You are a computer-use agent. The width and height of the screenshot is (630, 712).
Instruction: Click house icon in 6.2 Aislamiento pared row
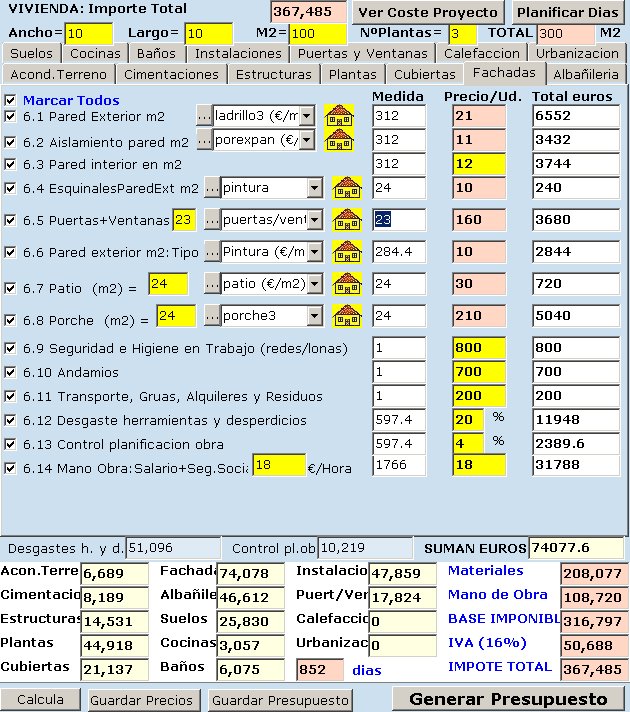pyautogui.click(x=339, y=140)
